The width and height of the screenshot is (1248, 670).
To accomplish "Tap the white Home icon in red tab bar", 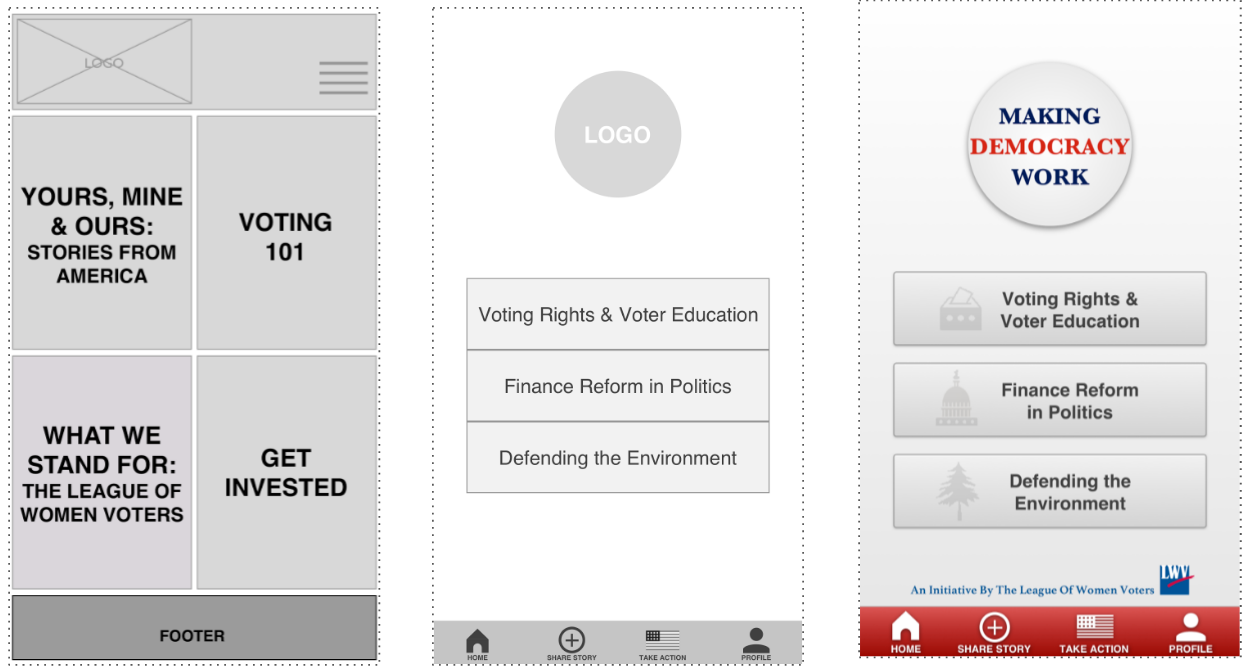I will [x=905, y=628].
